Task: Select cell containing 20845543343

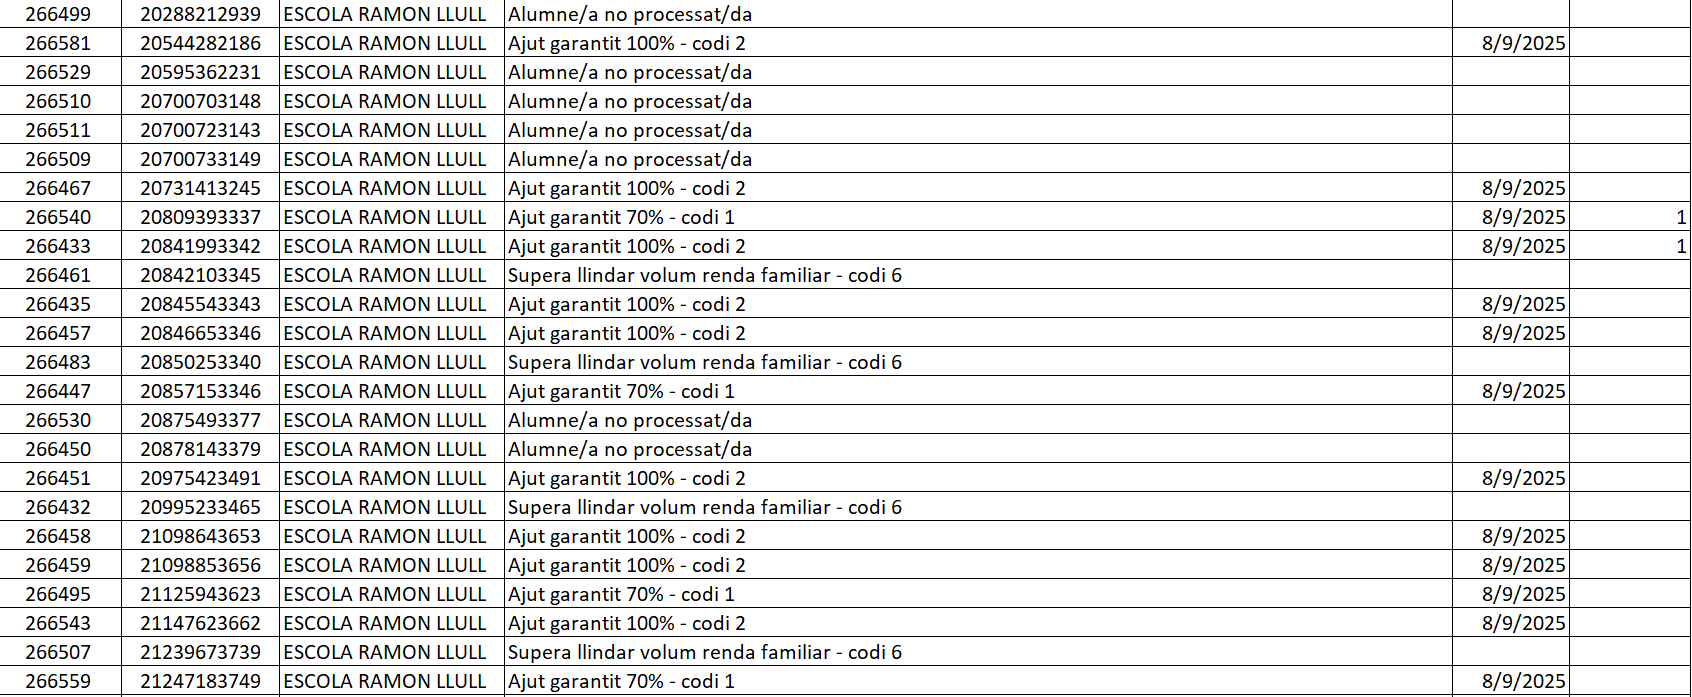Action: point(200,304)
